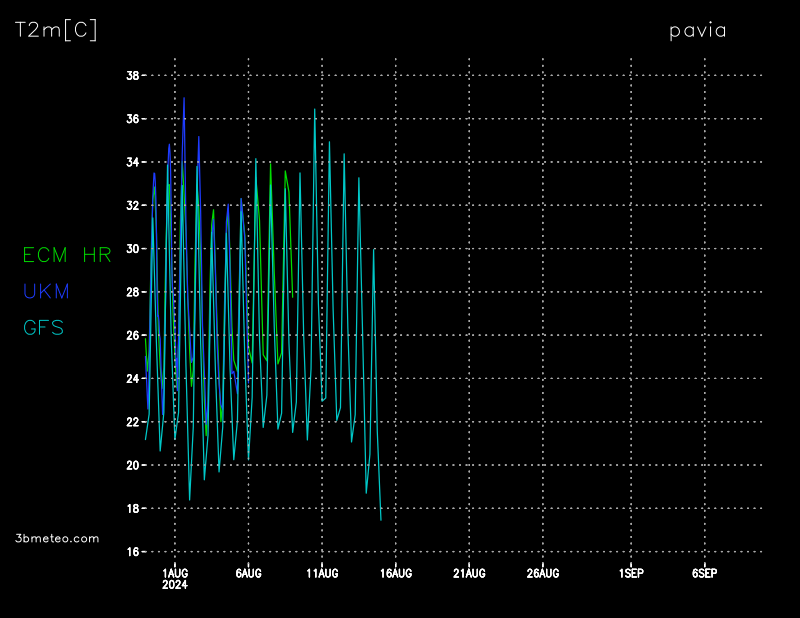The width and height of the screenshot is (800, 618).
Task: Select the 6AUG date label
Action: click(x=248, y=573)
